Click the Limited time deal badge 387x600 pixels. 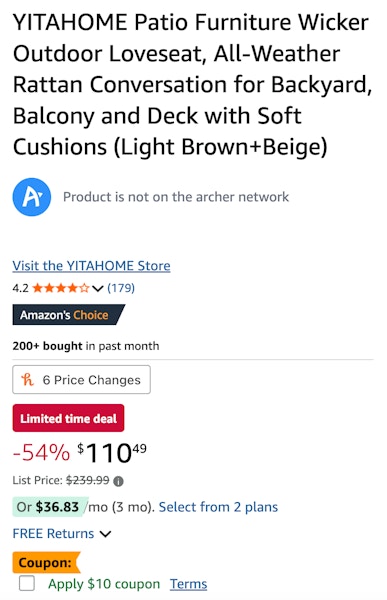pyautogui.click(x=69, y=418)
